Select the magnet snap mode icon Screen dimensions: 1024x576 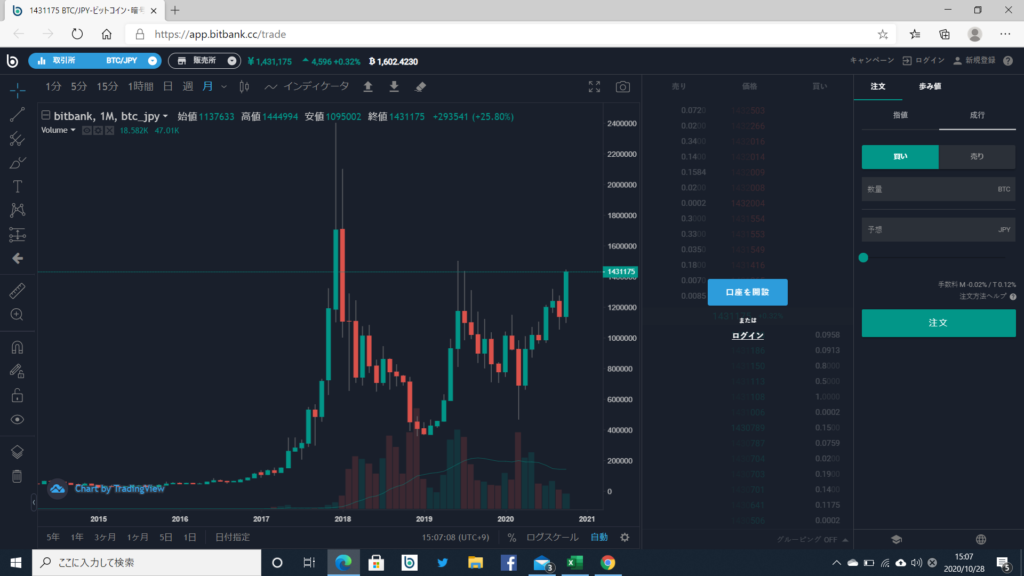click(17, 347)
